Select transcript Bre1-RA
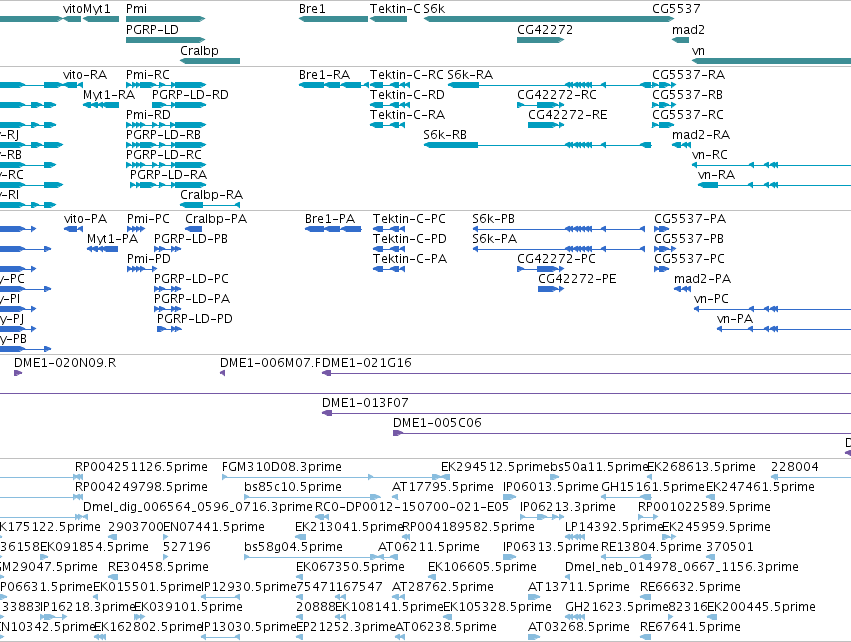The image size is (851, 642). [324, 74]
